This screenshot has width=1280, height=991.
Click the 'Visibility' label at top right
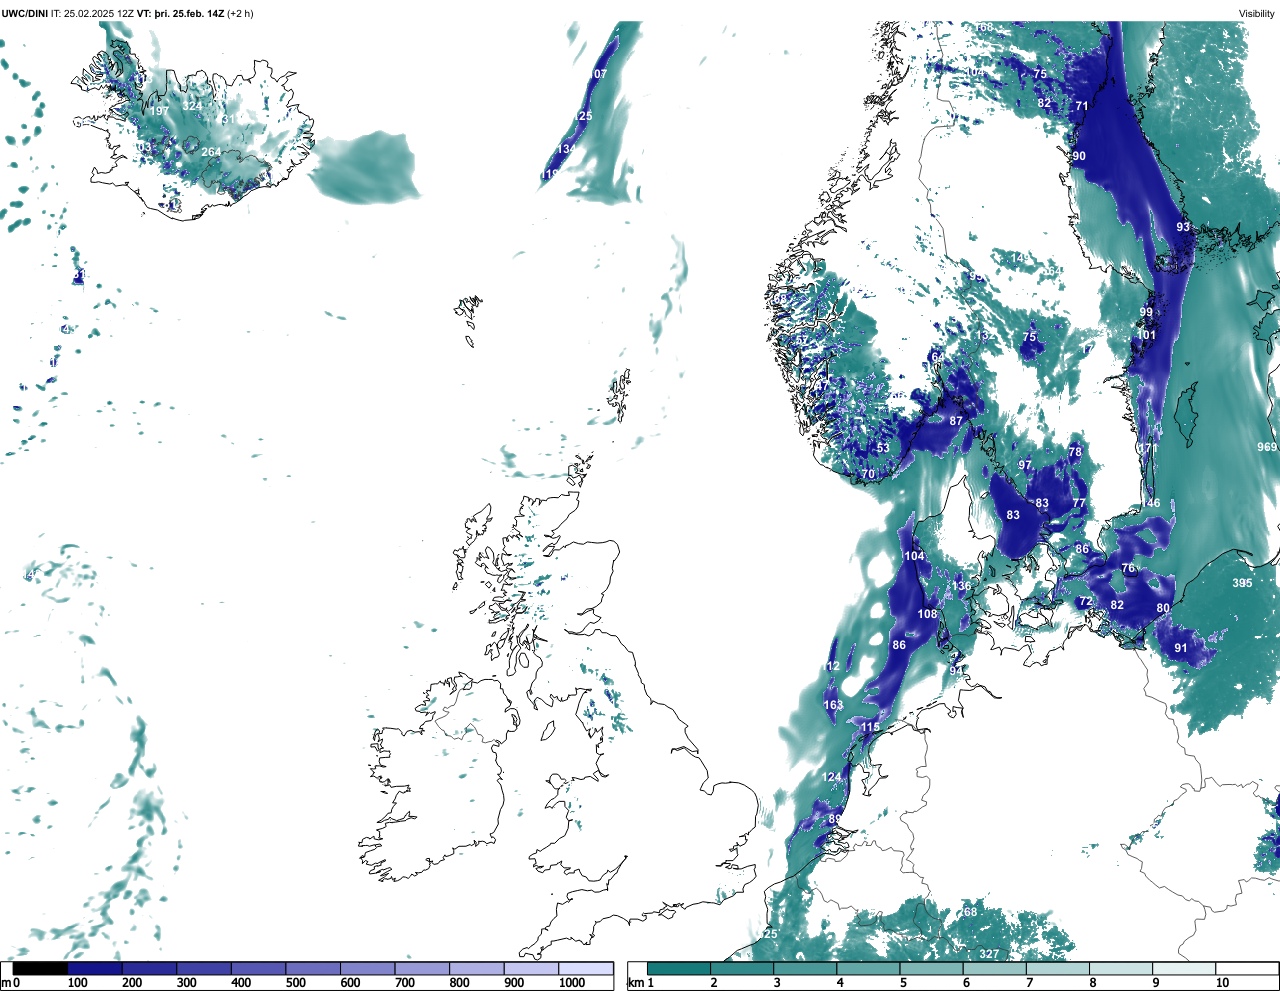(x=1256, y=14)
